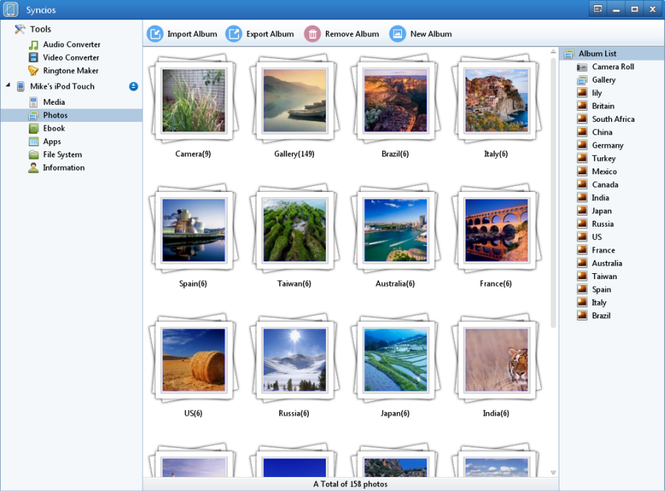Open File System in sidebar
Image resolution: width=665 pixels, height=491 pixels.
tap(55, 154)
